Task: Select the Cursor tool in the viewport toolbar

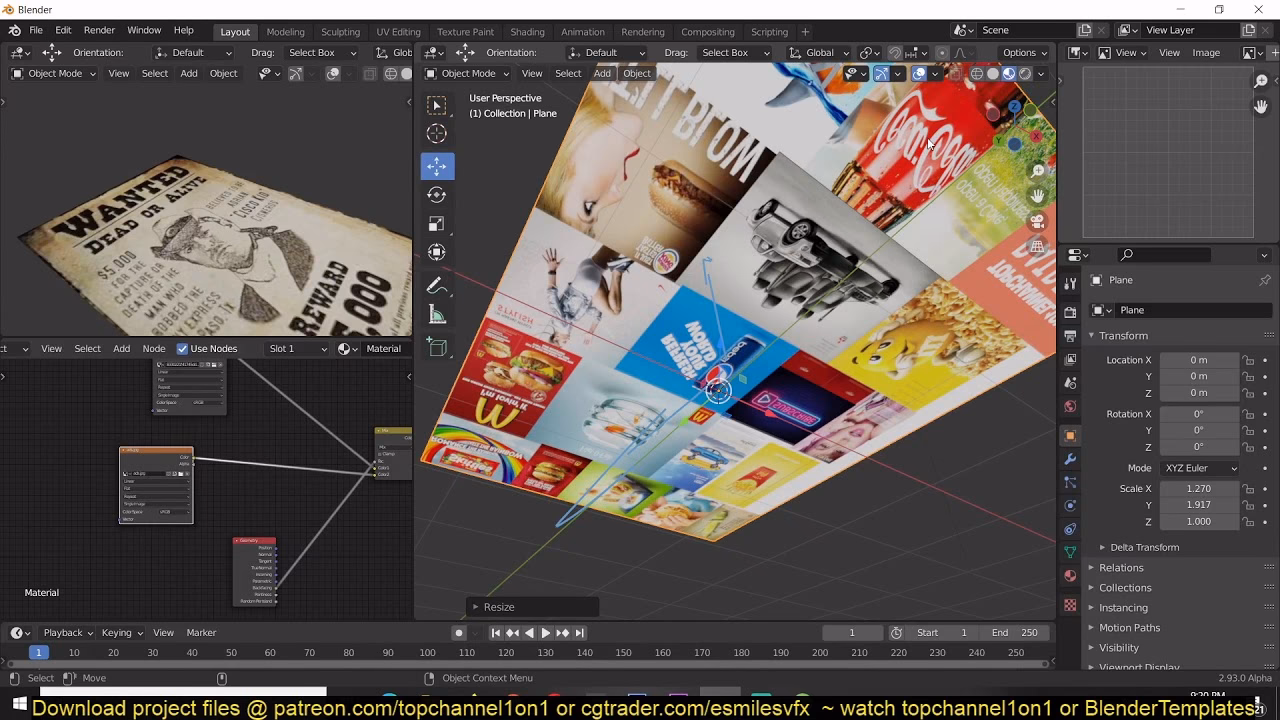Action: click(437, 133)
